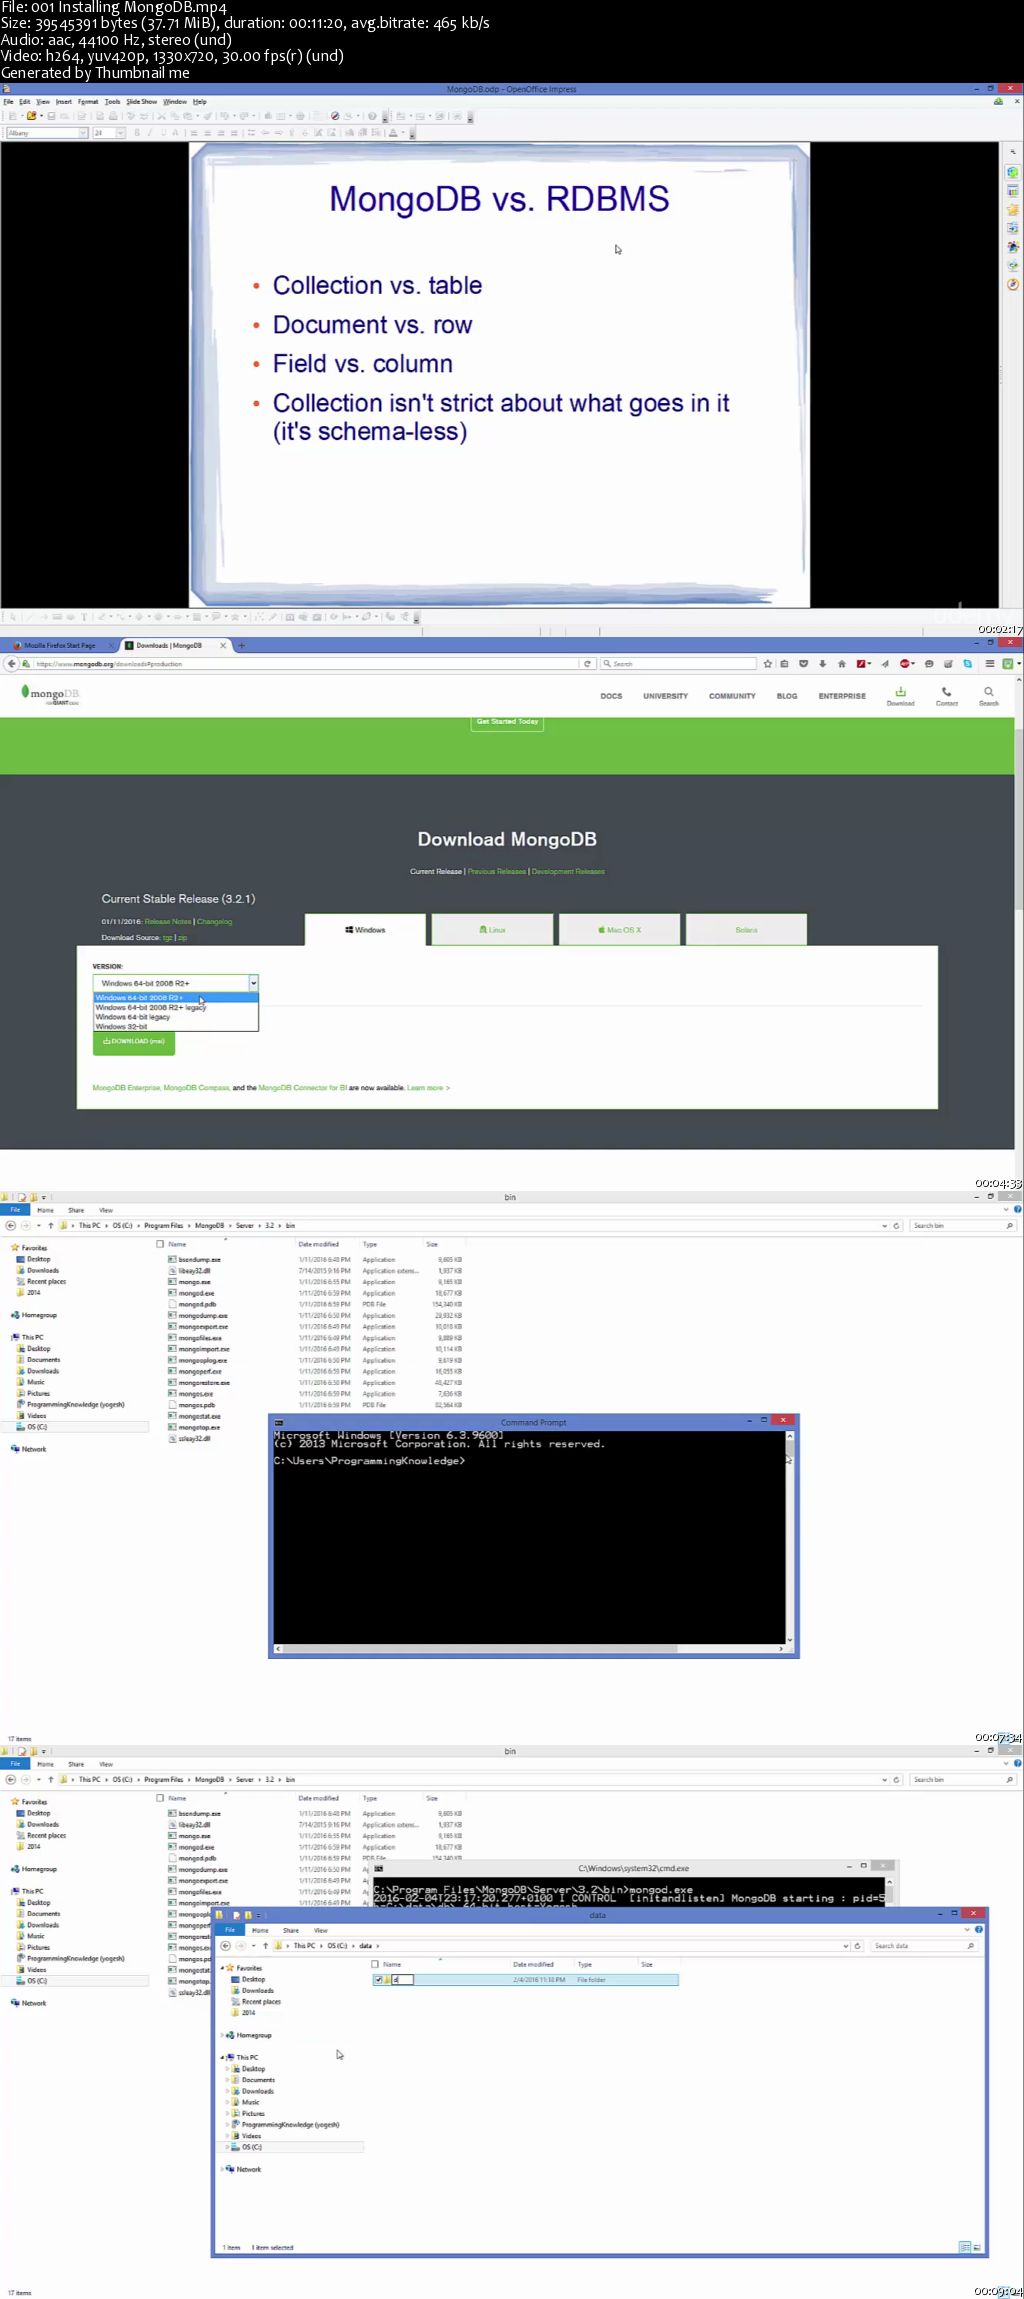Screen dimensions: 1024x2299
Task: Click the up arrow in data window address bar
Action: 265,1946
